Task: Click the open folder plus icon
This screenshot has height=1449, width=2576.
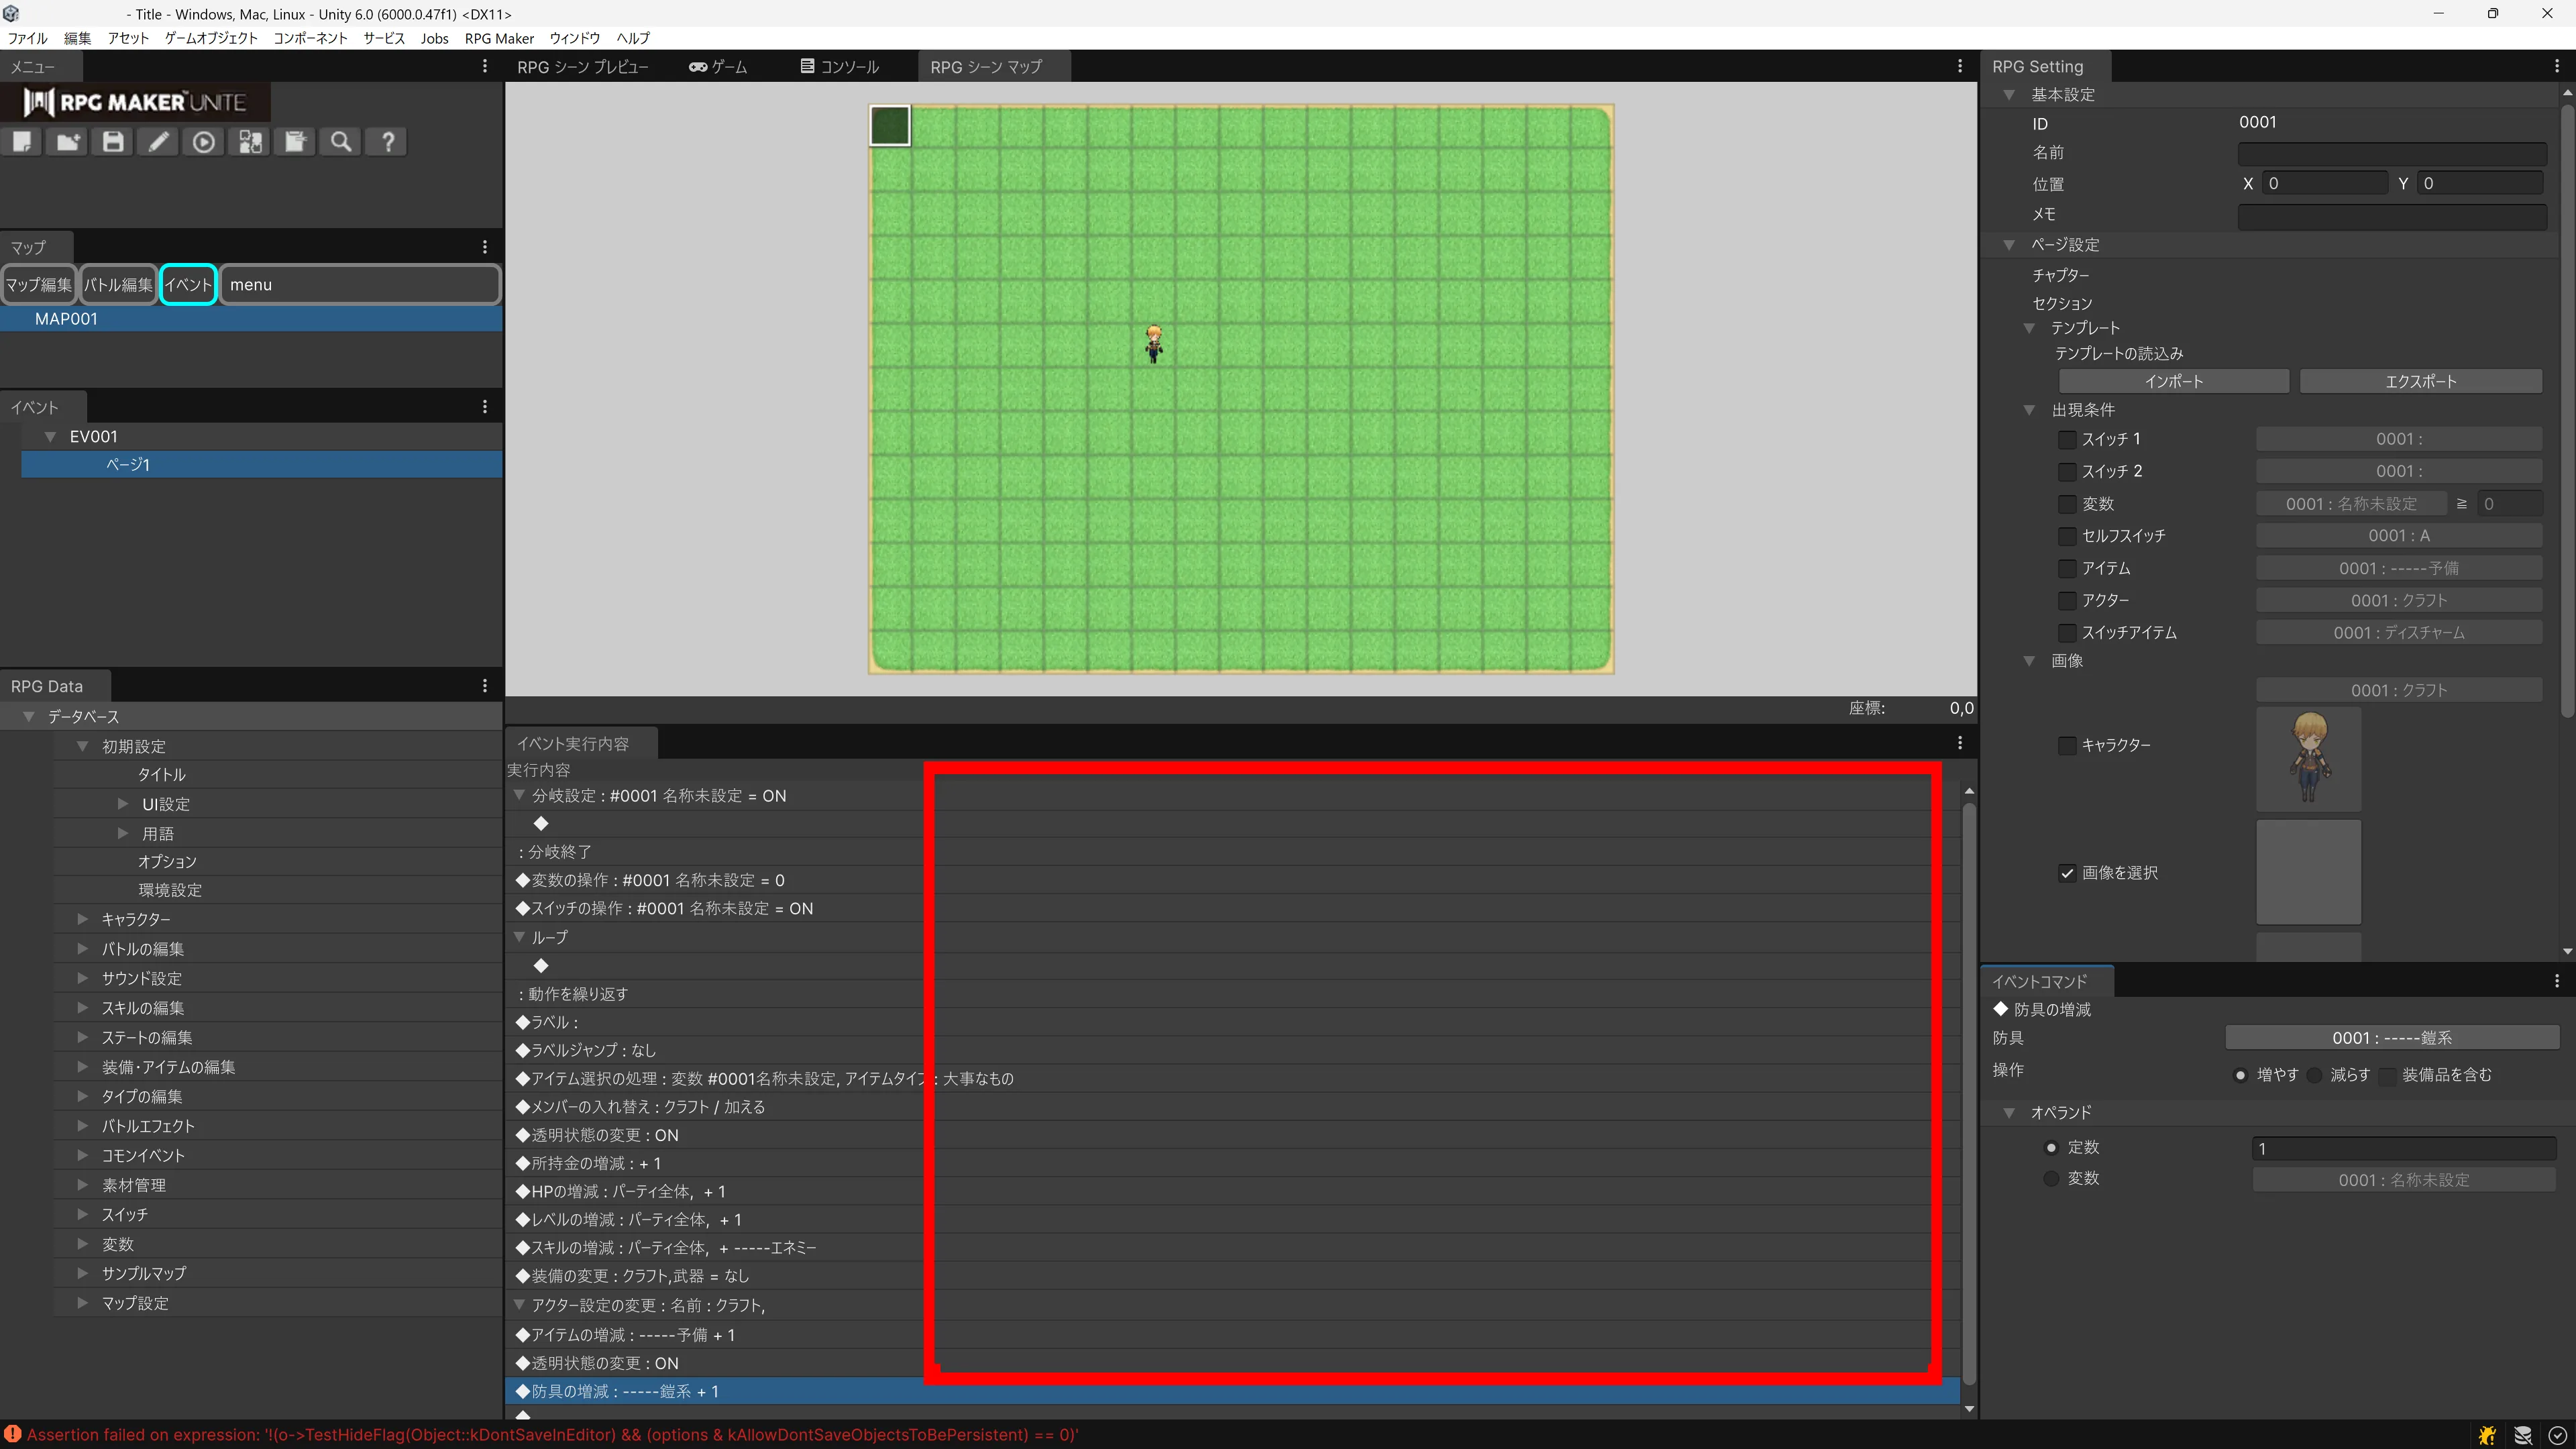Action: tap(68, 142)
